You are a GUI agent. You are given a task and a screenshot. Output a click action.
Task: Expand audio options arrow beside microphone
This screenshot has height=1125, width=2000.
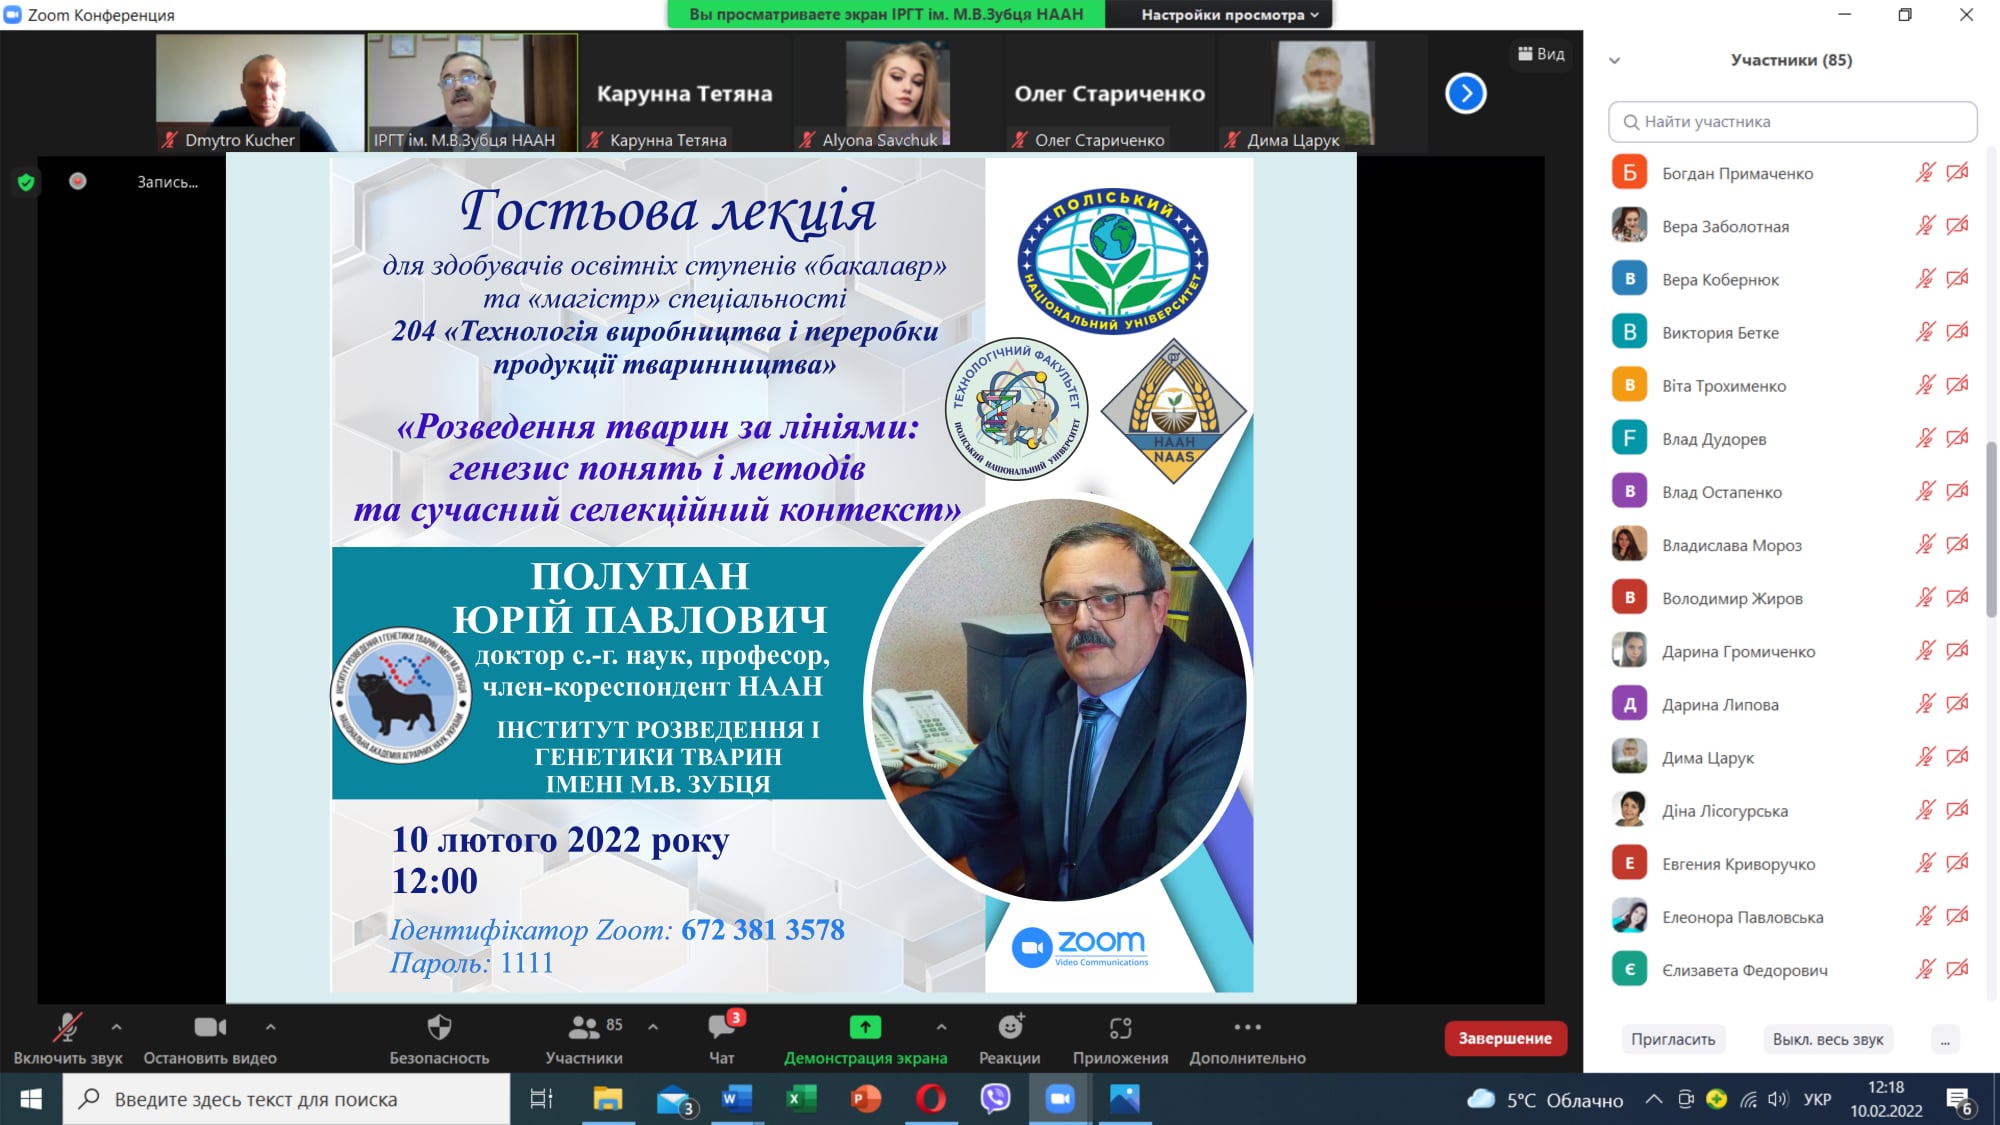click(117, 1026)
